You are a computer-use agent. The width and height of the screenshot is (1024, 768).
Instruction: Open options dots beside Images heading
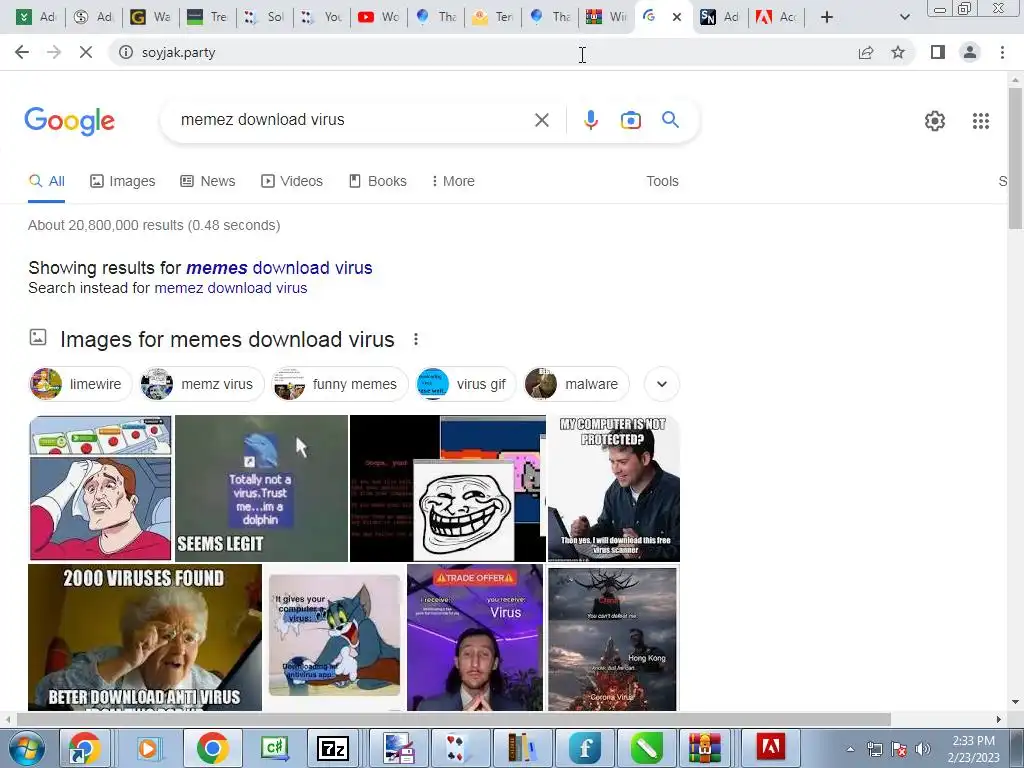point(415,340)
